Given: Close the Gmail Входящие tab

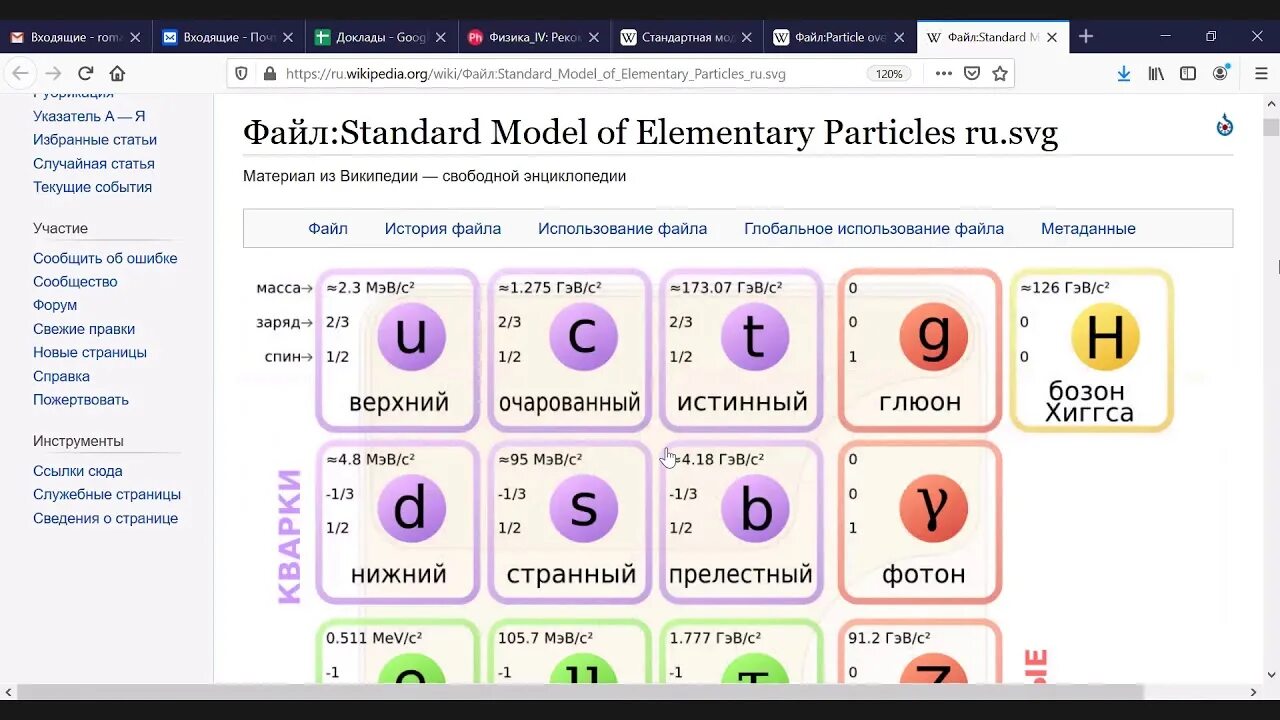Looking at the screenshot, I should click(x=135, y=37).
